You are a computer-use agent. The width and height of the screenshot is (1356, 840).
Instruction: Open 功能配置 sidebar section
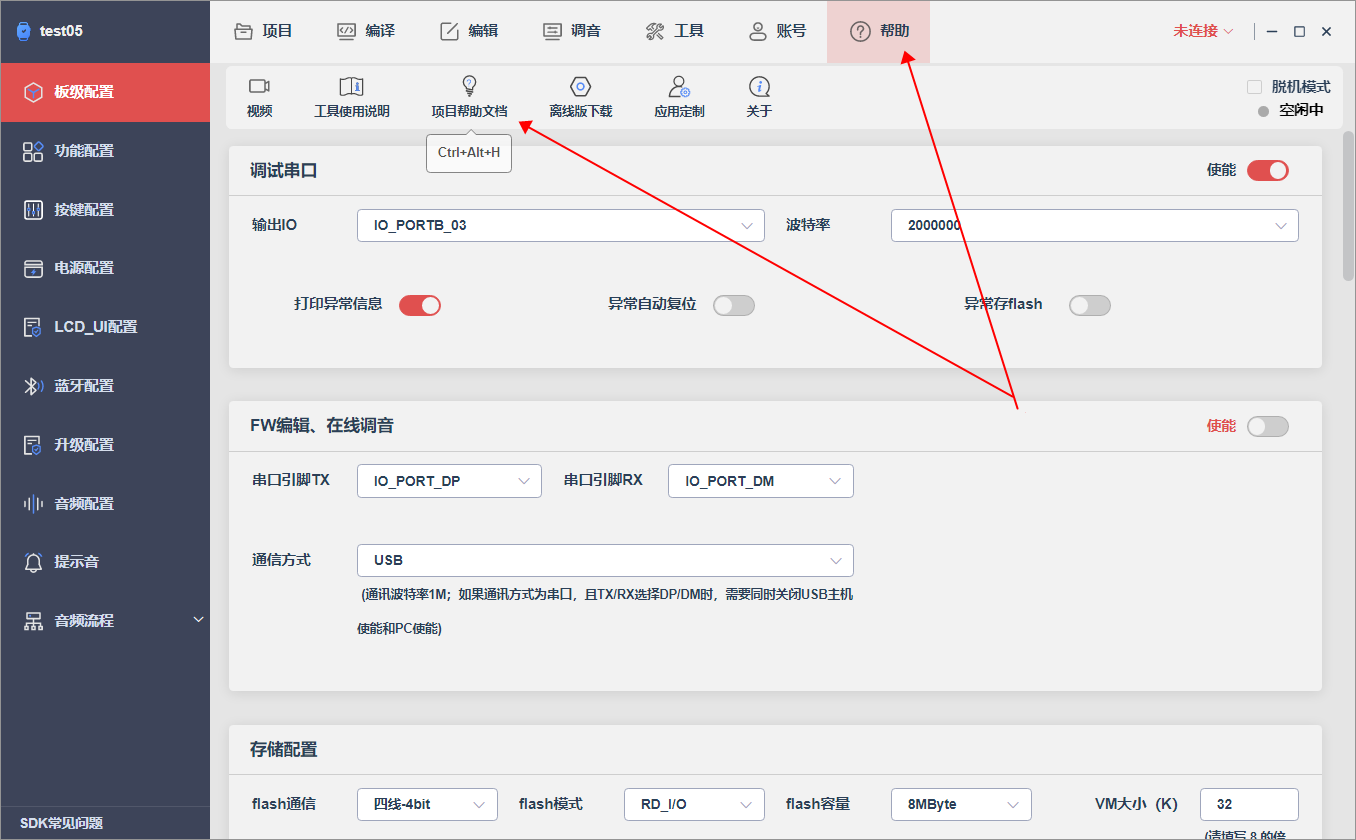[x=105, y=151]
